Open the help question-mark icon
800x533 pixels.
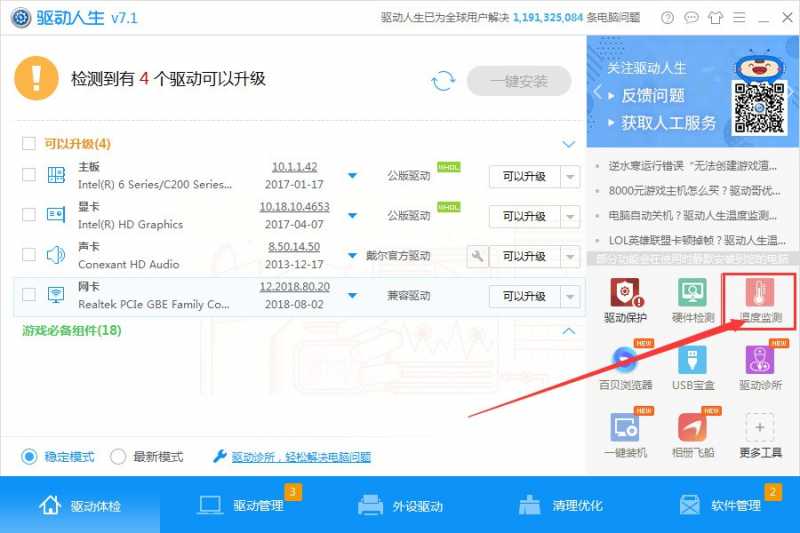(667, 18)
